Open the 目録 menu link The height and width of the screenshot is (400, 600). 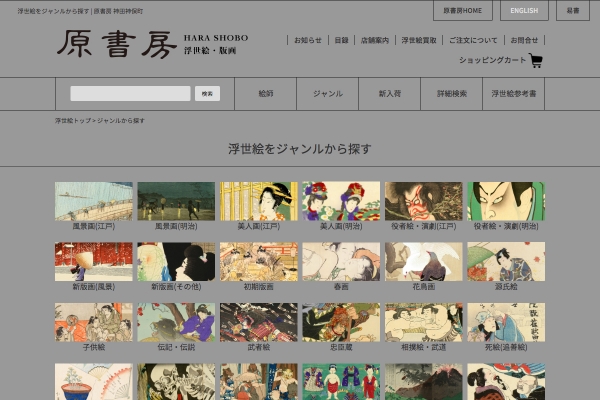[x=341, y=40]
